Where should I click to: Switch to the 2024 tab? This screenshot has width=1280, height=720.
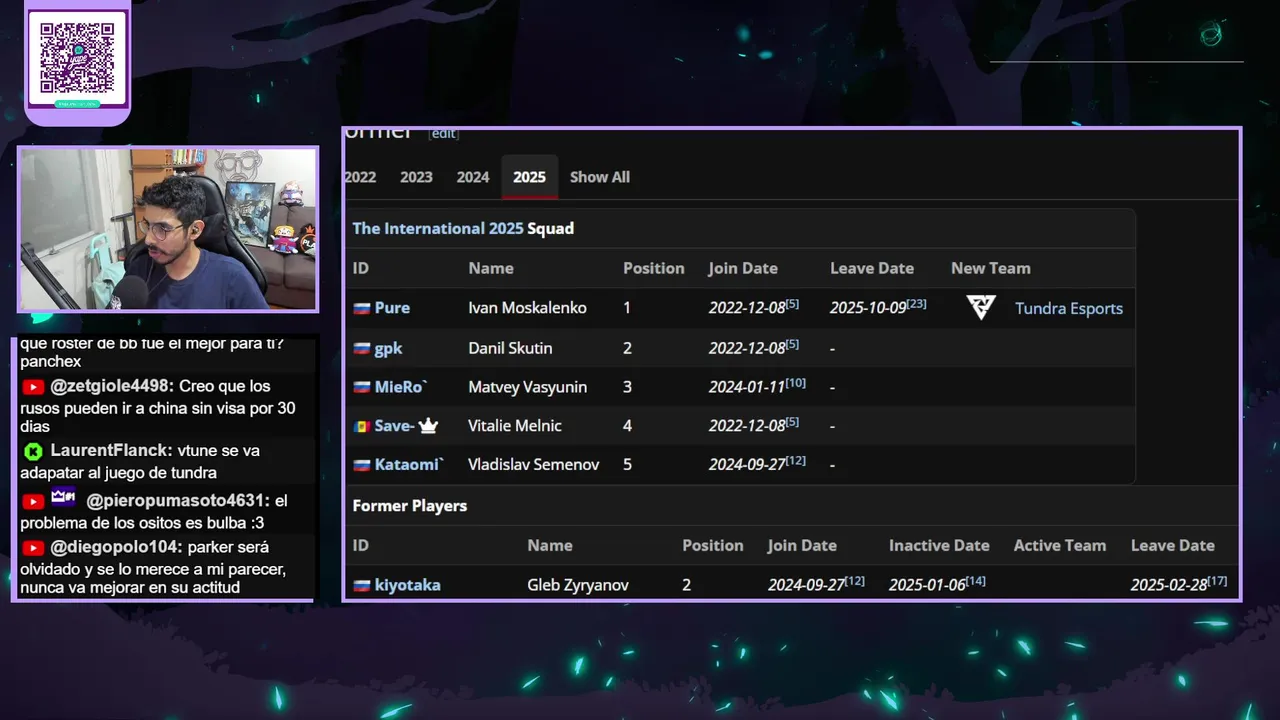[x=473, y=177]
